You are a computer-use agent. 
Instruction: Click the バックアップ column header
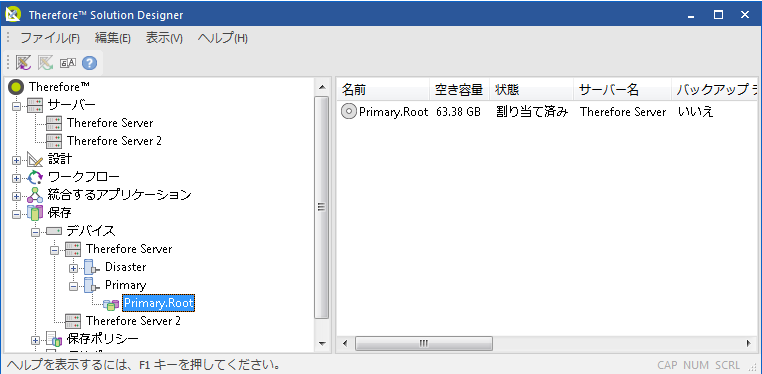[714, 89]
